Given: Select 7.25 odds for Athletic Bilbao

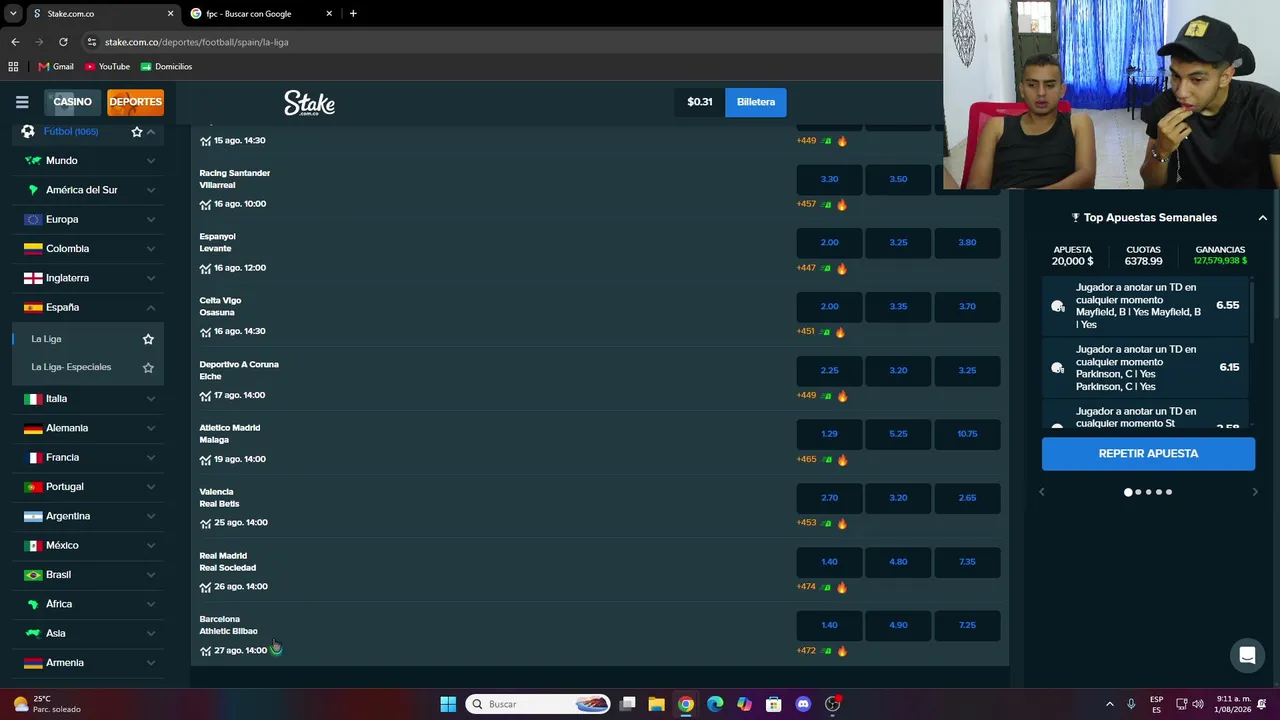Looking at the screenshot, I should click(967, 625).
